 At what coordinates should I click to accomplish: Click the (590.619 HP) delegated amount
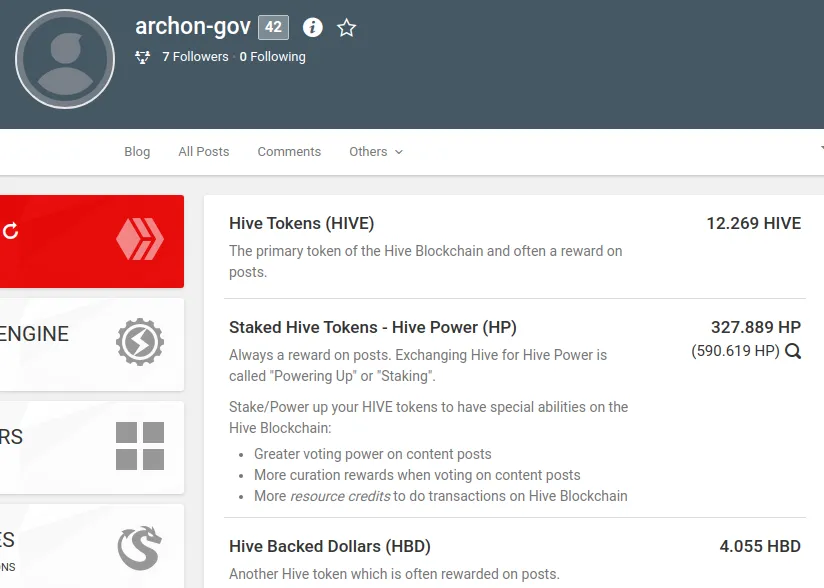tap(735, 351)
